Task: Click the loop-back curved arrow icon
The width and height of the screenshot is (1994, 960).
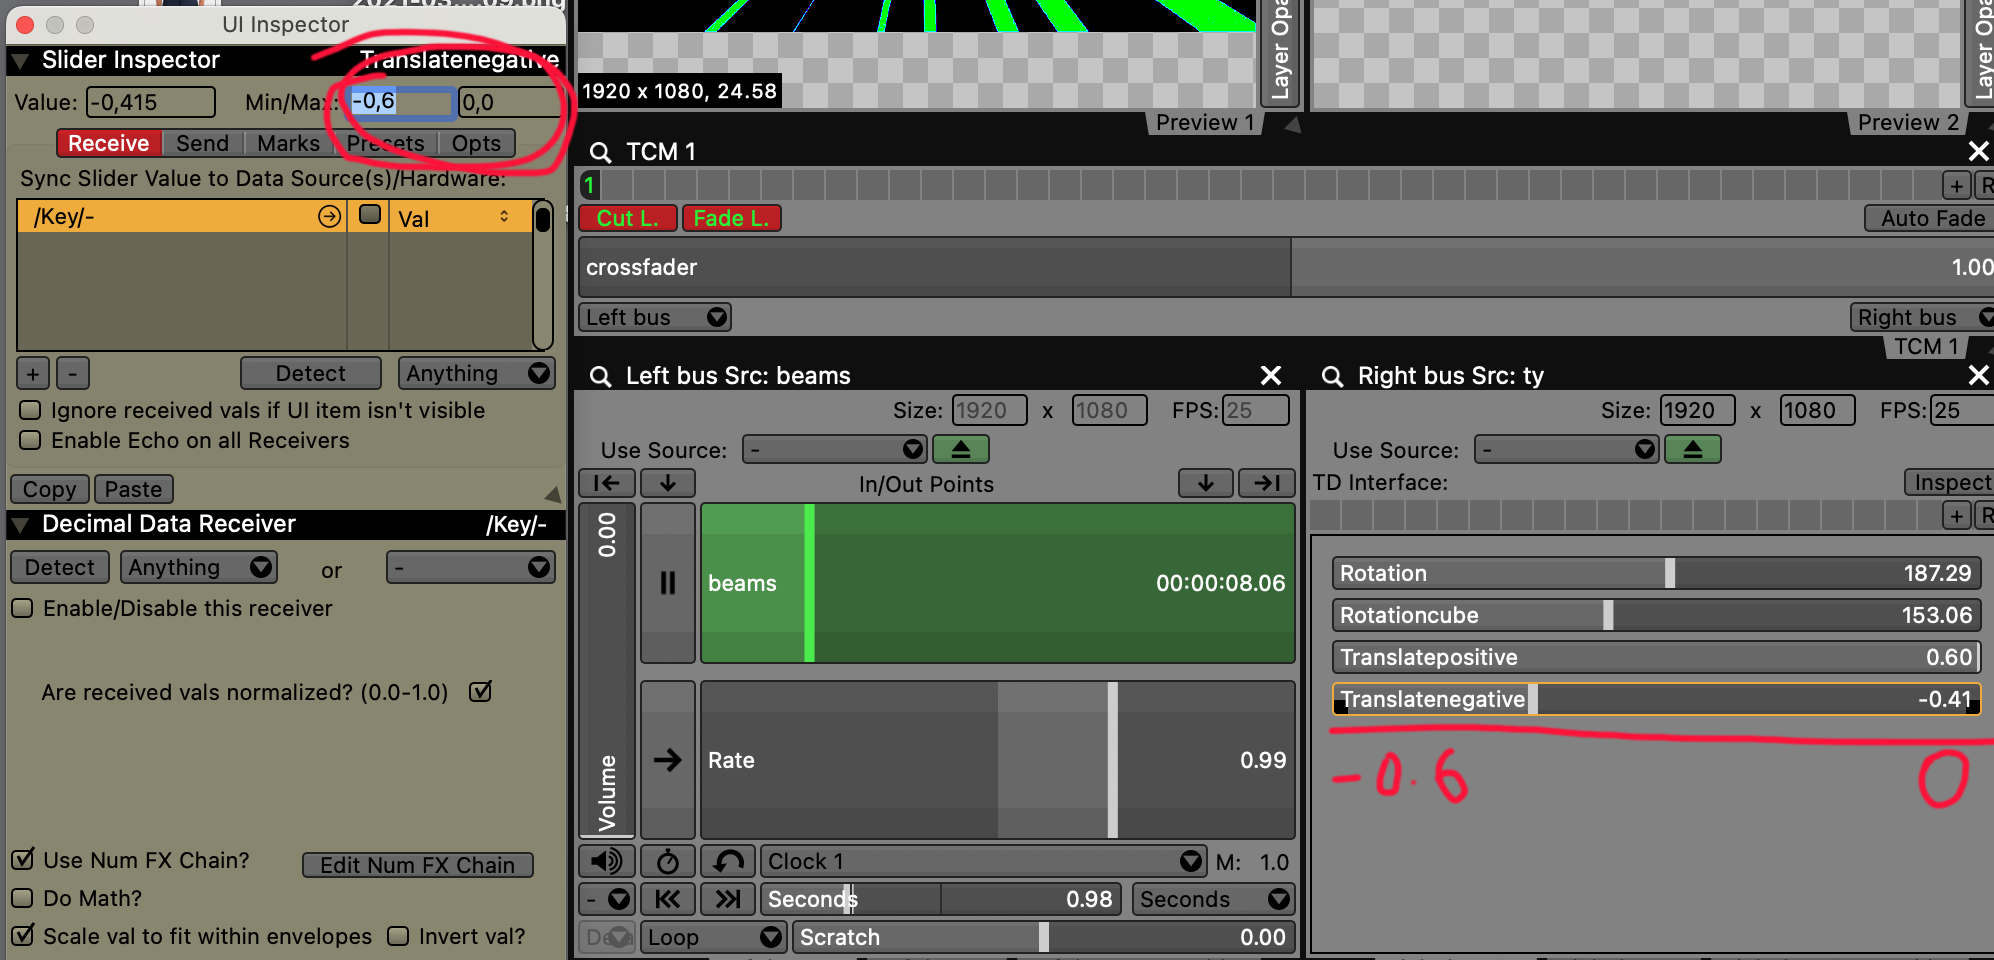Action: pyautogui.click(x=728, y=862)
